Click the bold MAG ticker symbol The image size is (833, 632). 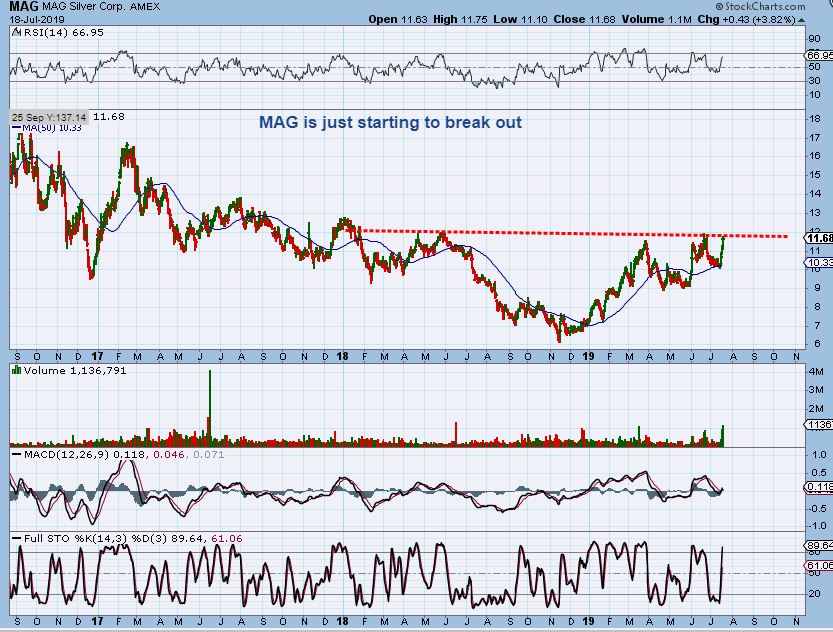pos(23,6)
